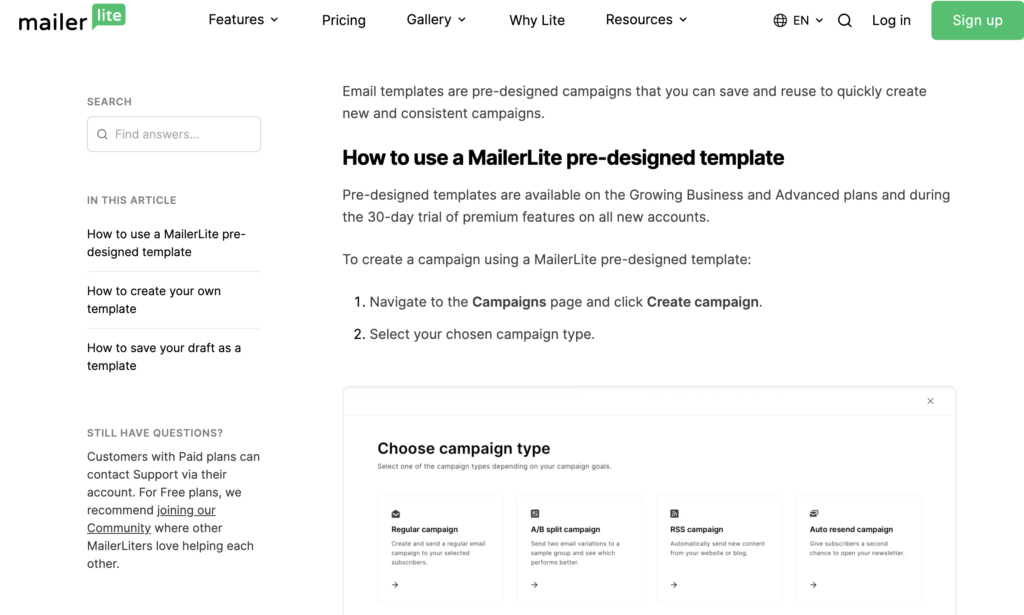This screenshot has height=615, width=1024.
Task: Click the Log in link
Action: (x=891, y=20)
